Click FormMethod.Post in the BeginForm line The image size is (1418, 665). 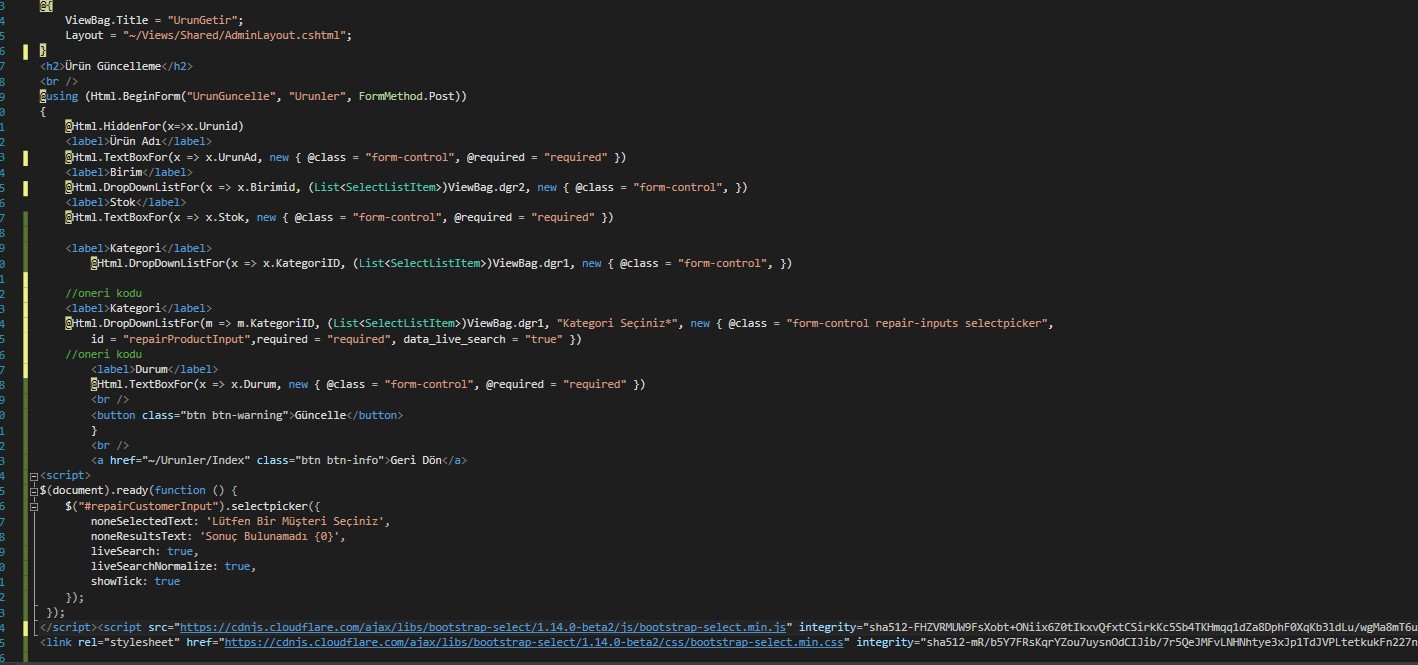pyautogui.click(x=406, y=96)
